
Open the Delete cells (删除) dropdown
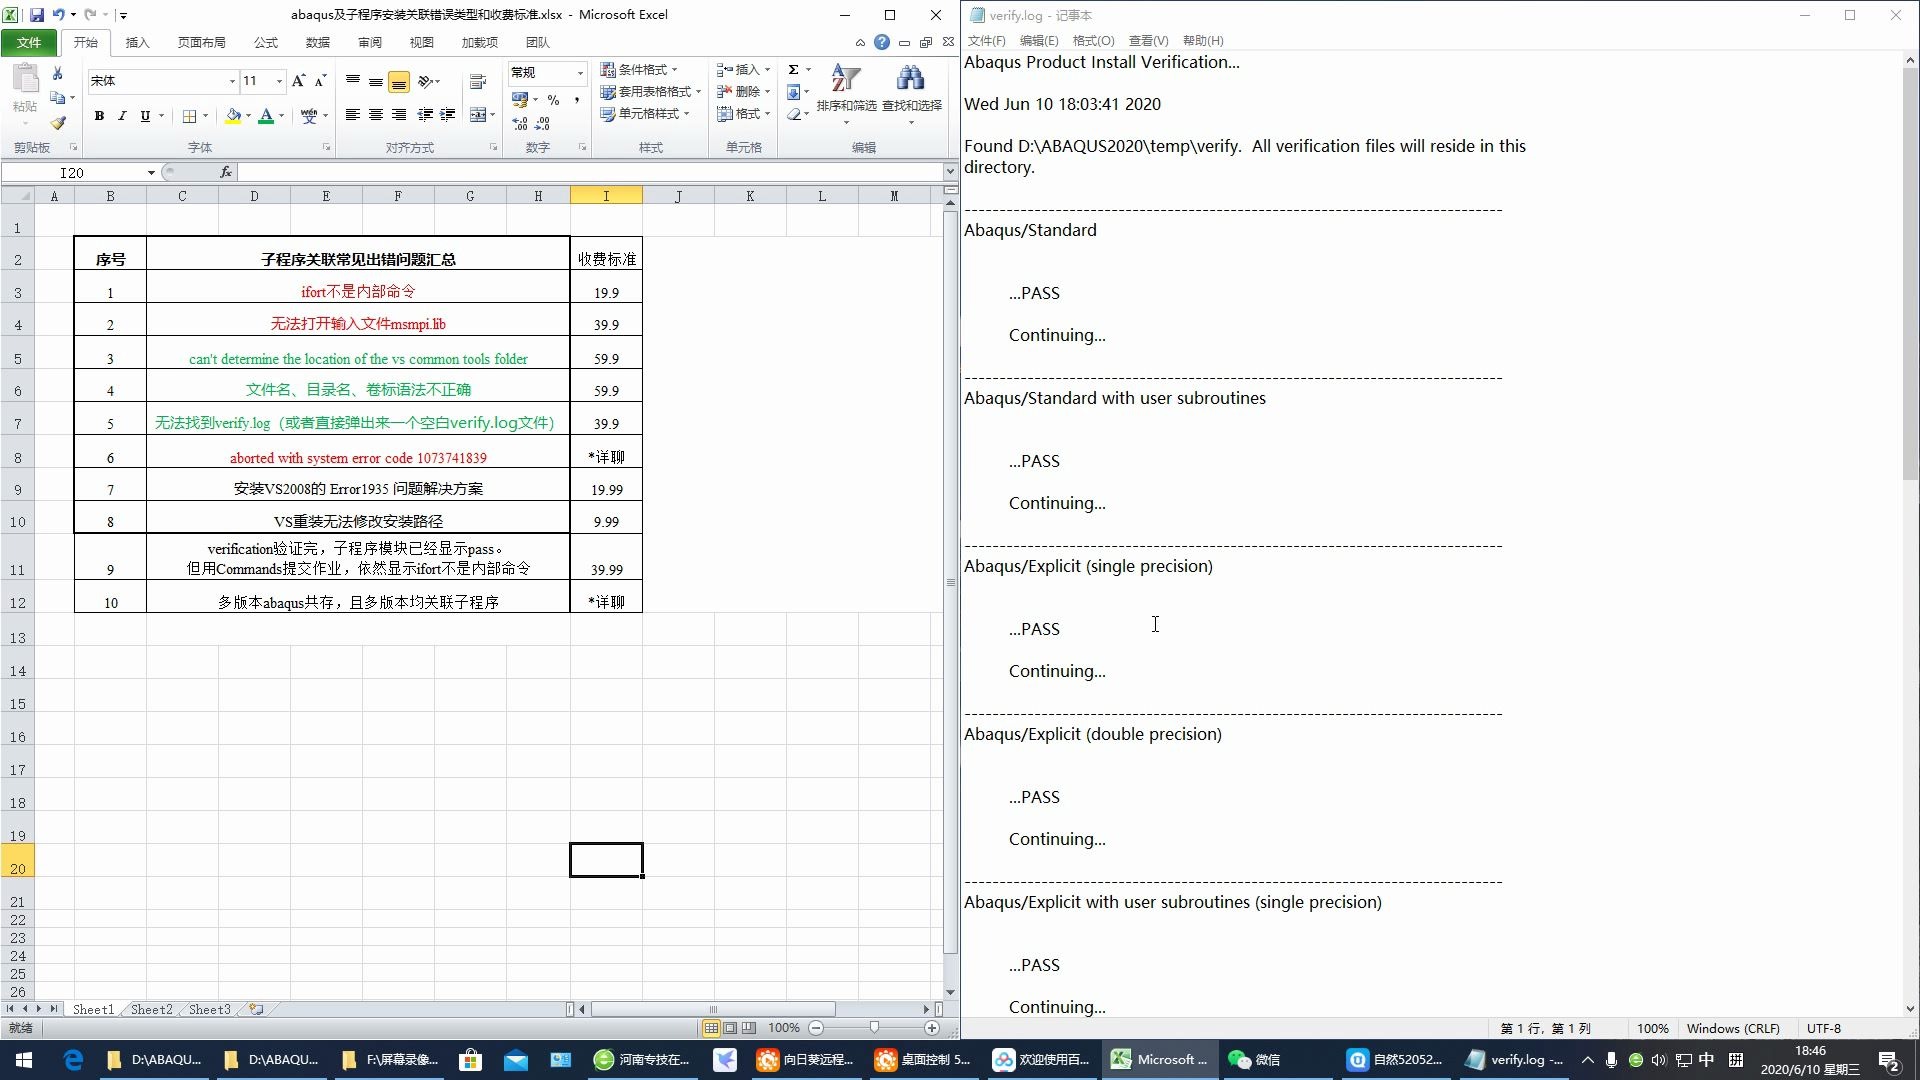pyautogui.click(x=743, y=92)
